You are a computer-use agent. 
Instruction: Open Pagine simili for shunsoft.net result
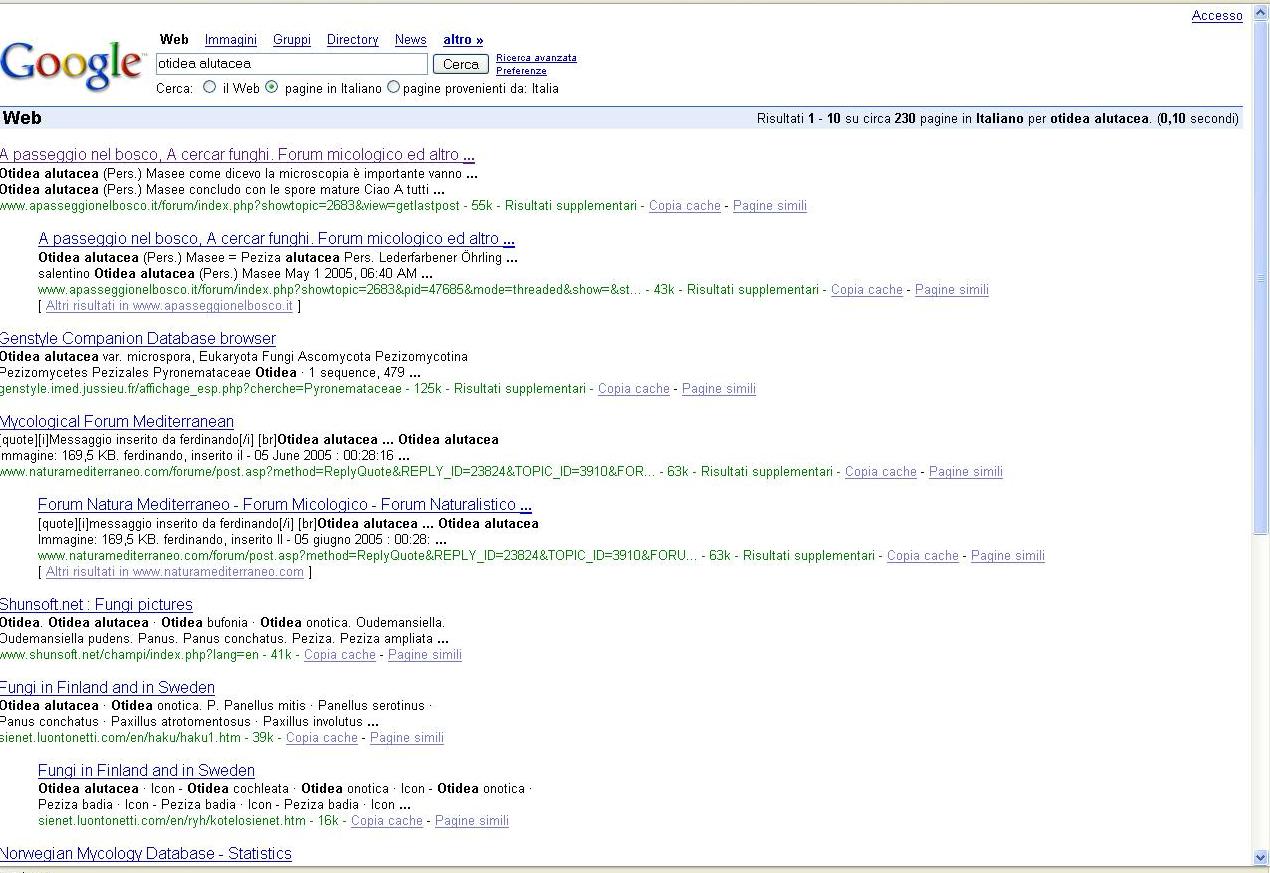tap(425, 655)
